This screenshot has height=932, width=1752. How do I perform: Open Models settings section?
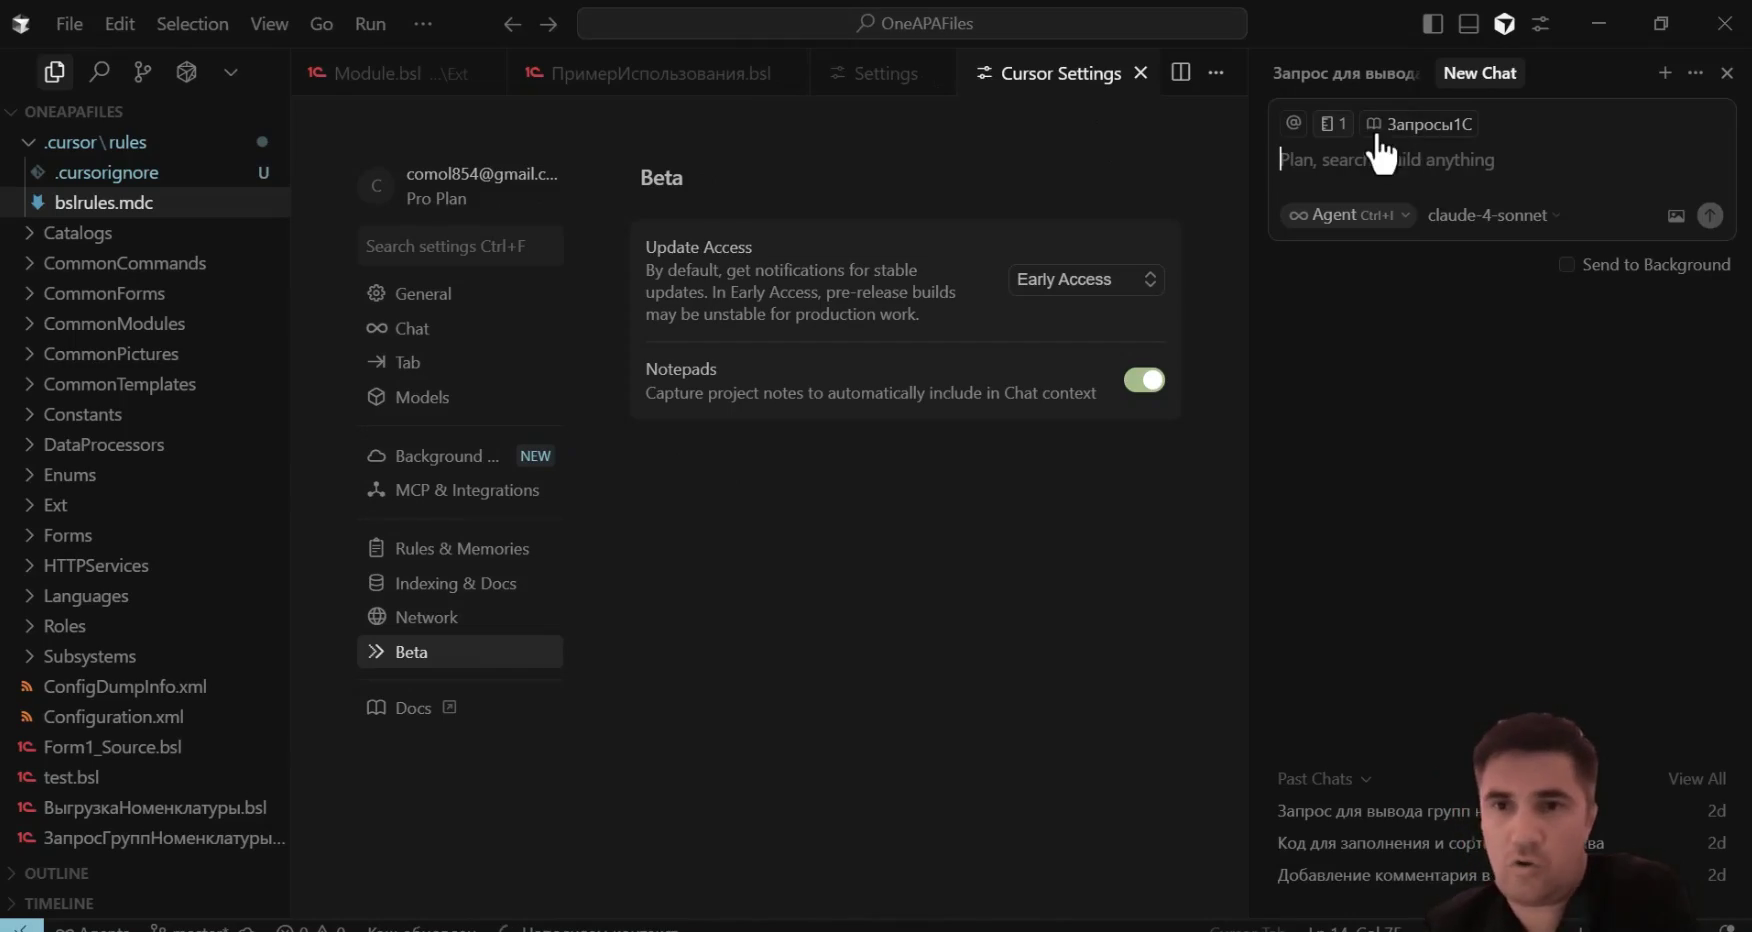click(460, 397)
